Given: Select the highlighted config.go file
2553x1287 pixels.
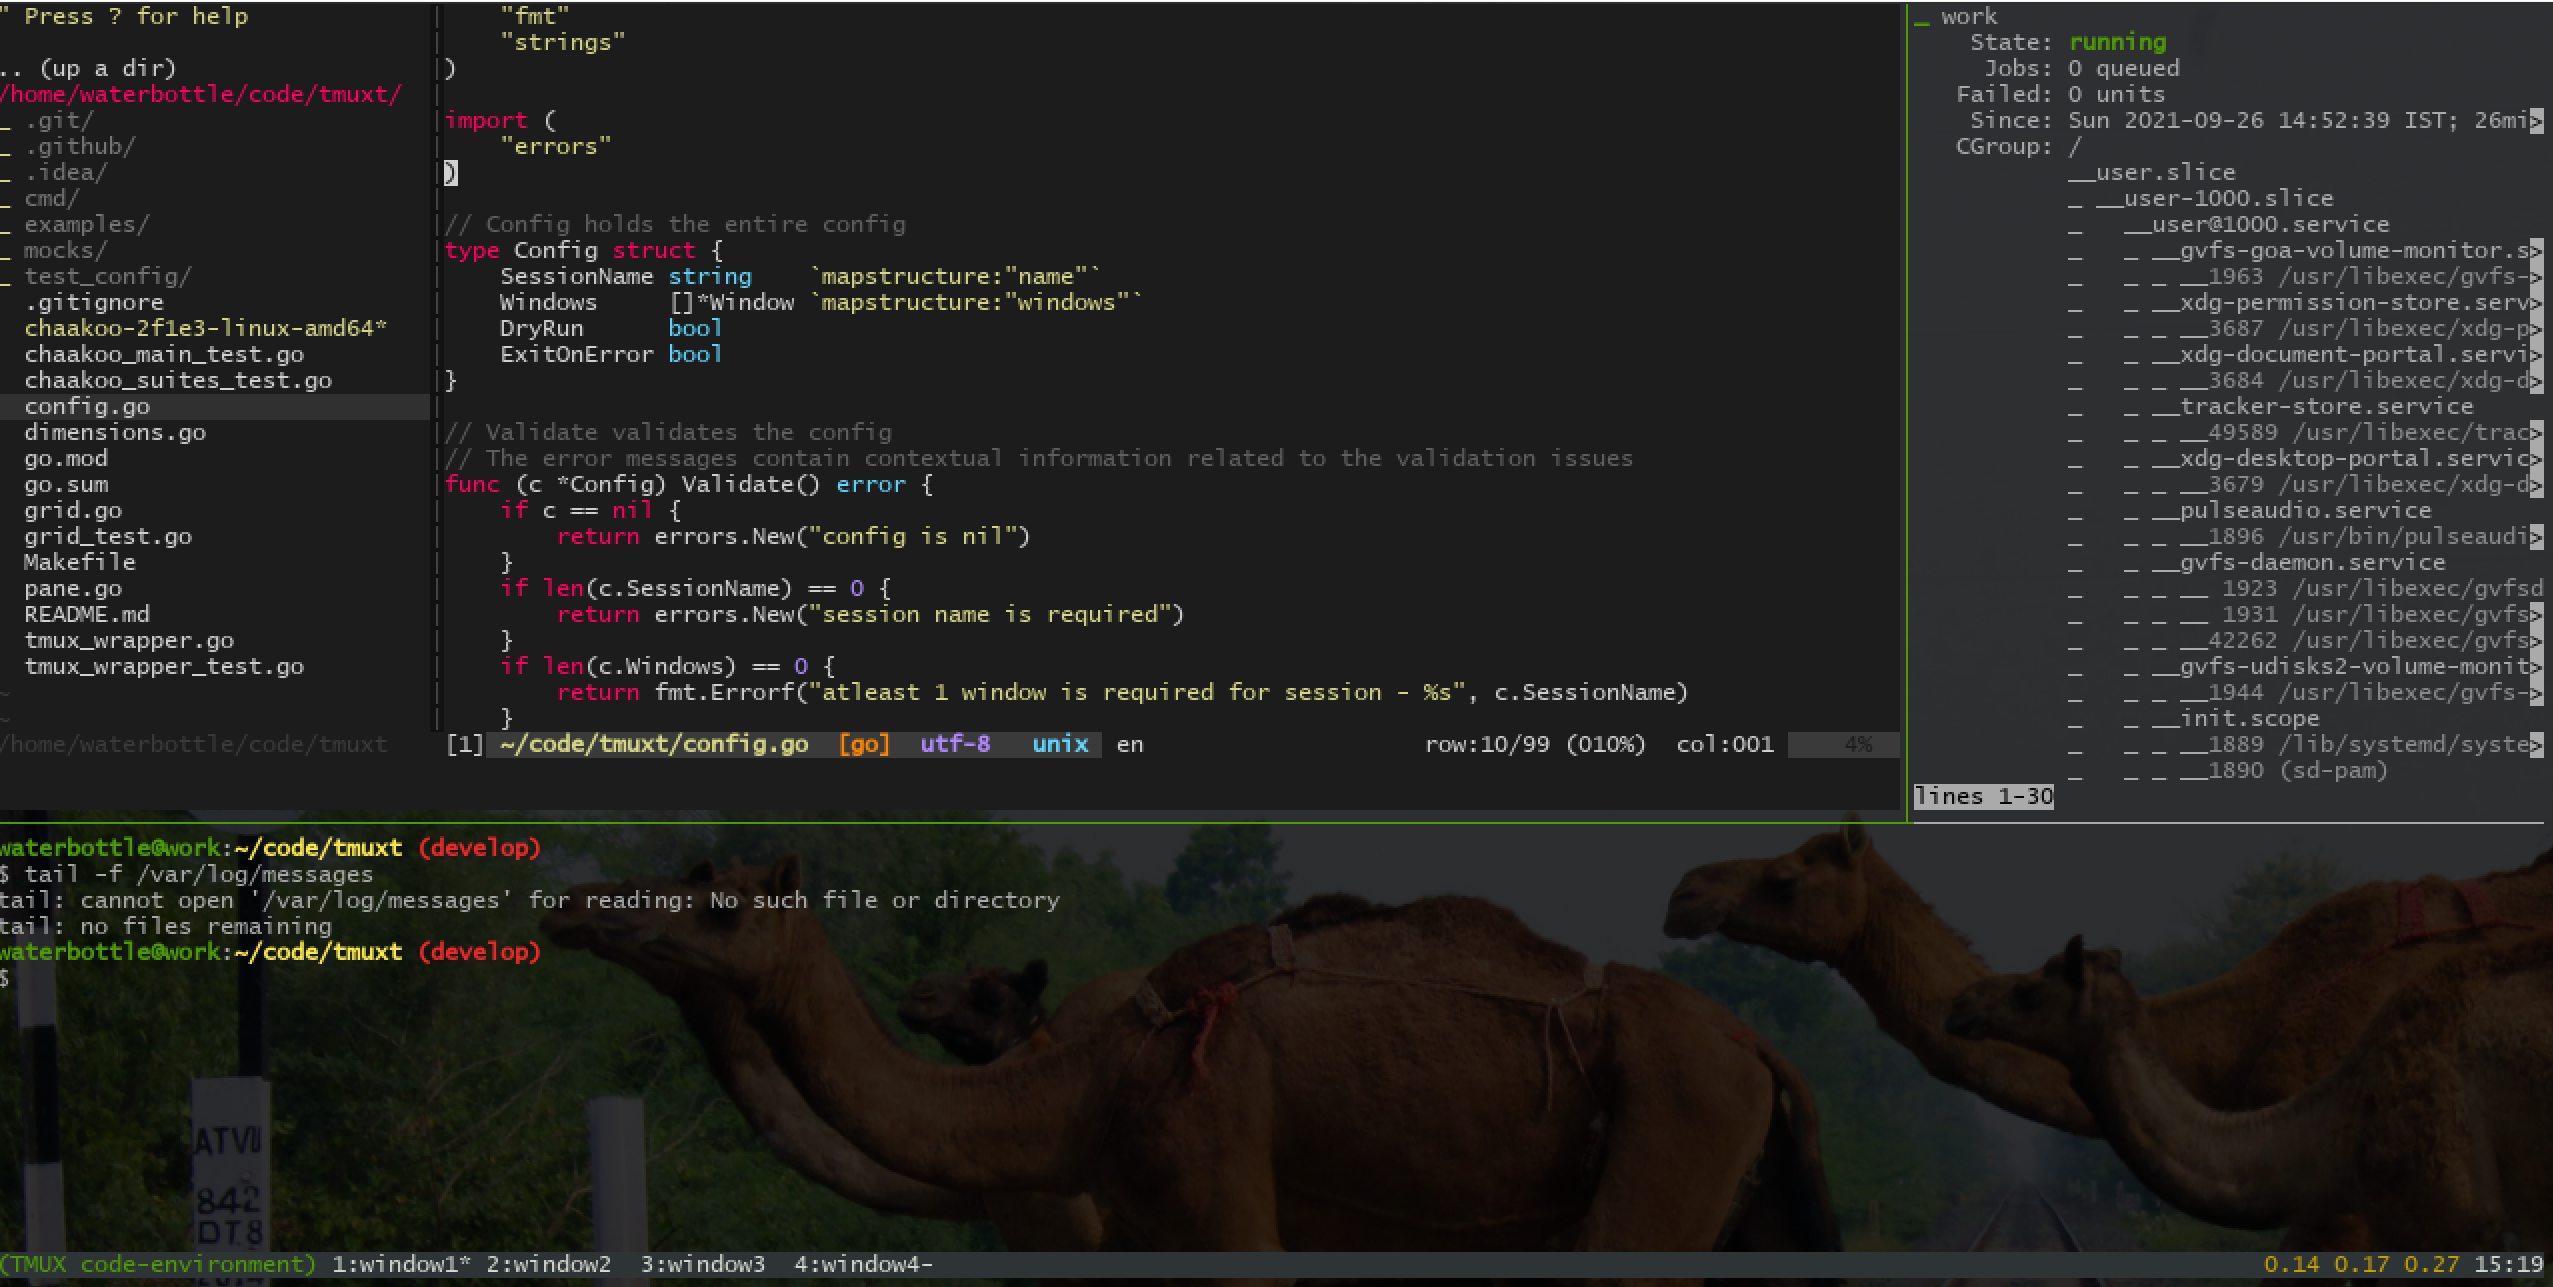Looking at the screenshot, I should (87, 406).
